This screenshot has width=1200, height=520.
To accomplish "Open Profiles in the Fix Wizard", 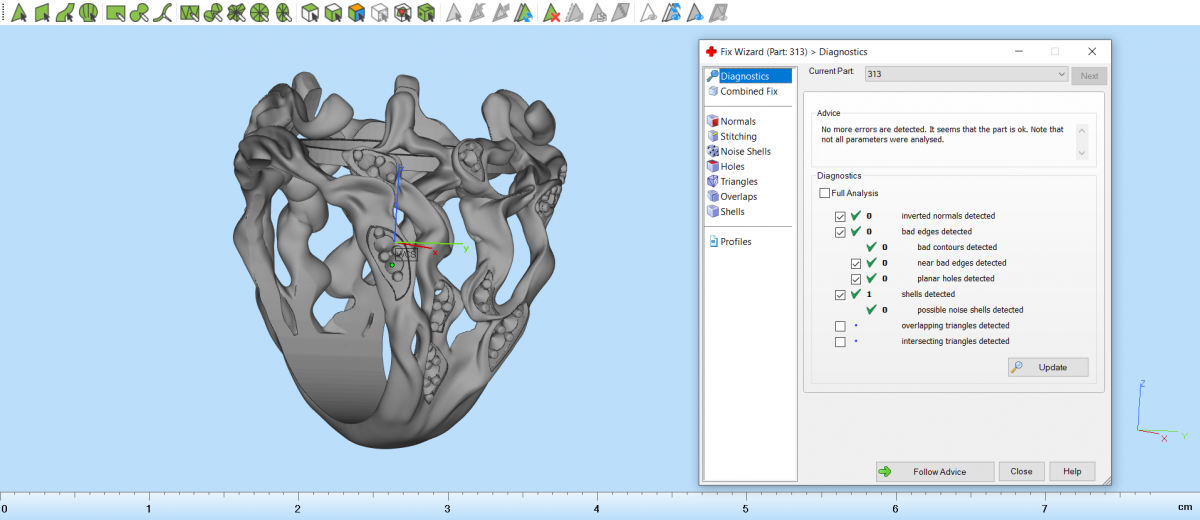I will [735, 241].
